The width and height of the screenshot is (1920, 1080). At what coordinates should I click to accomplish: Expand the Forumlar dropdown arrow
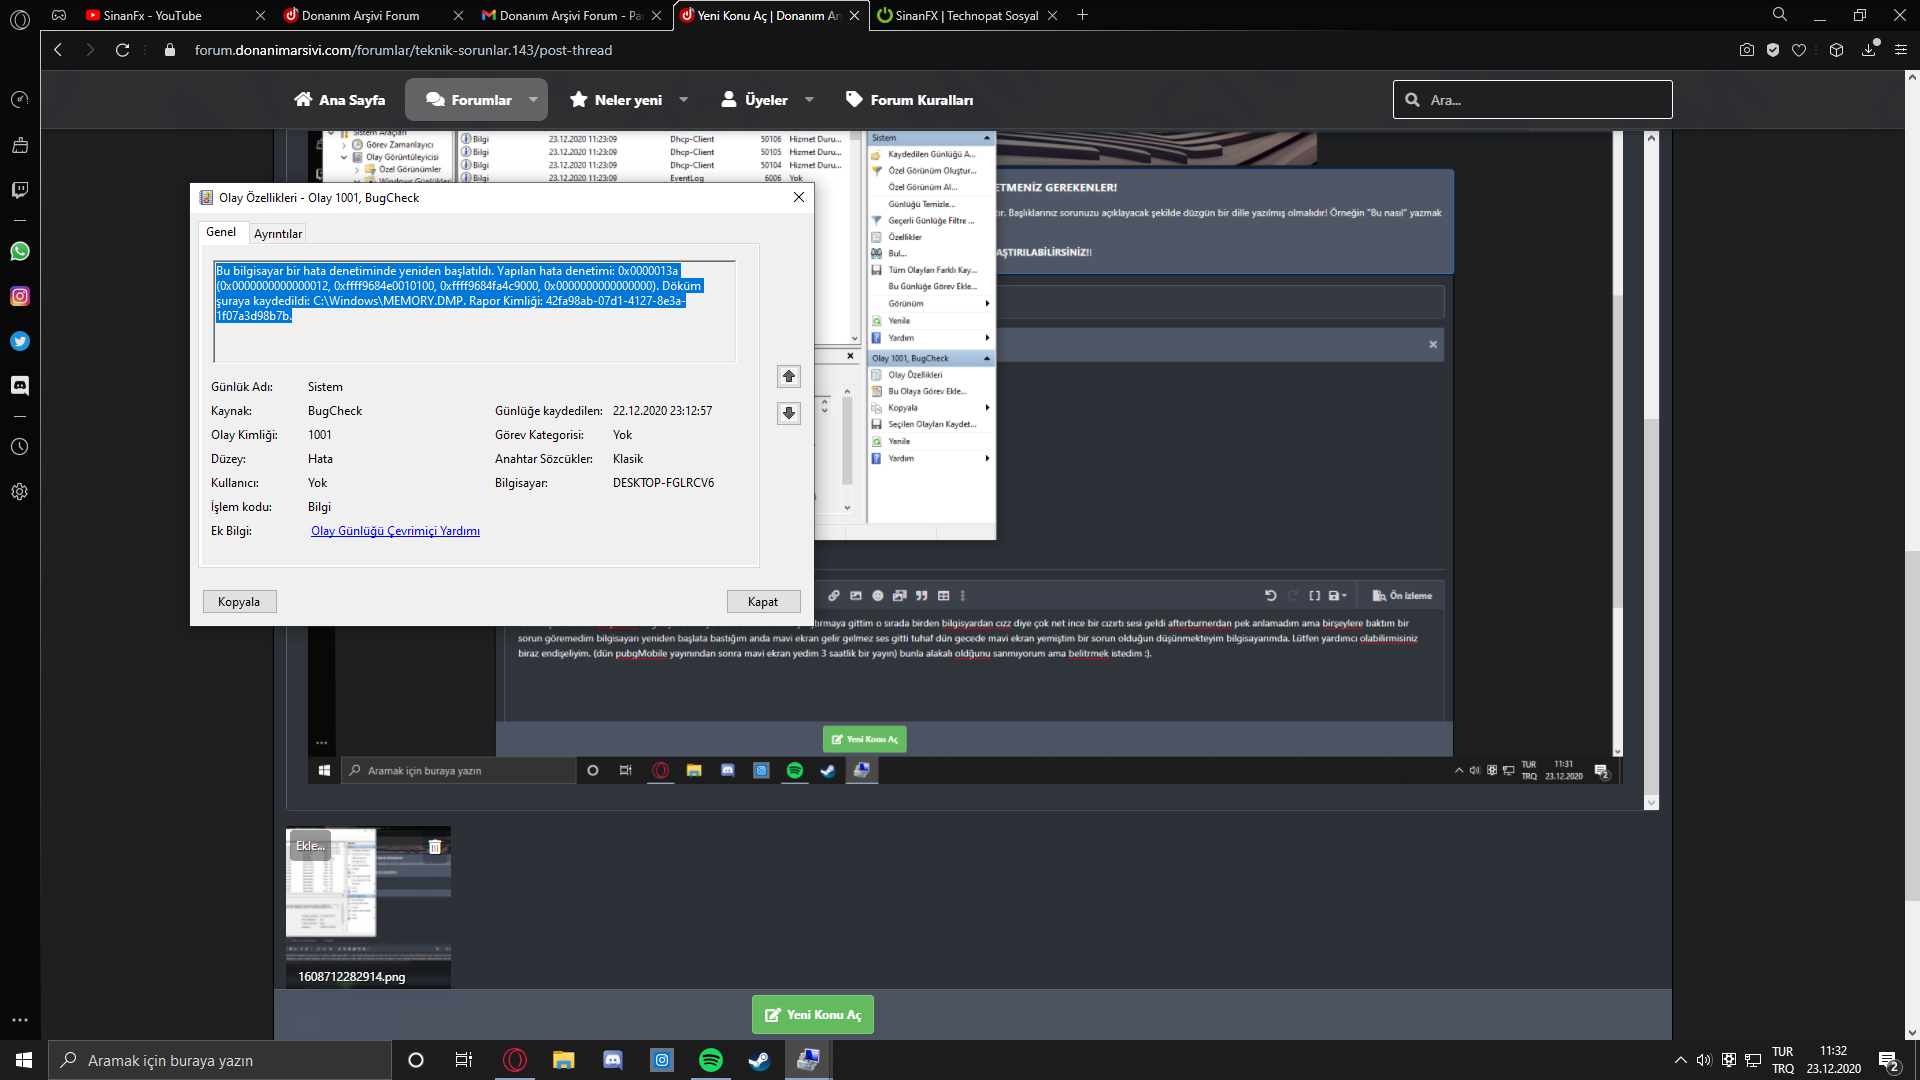point(533,100)
